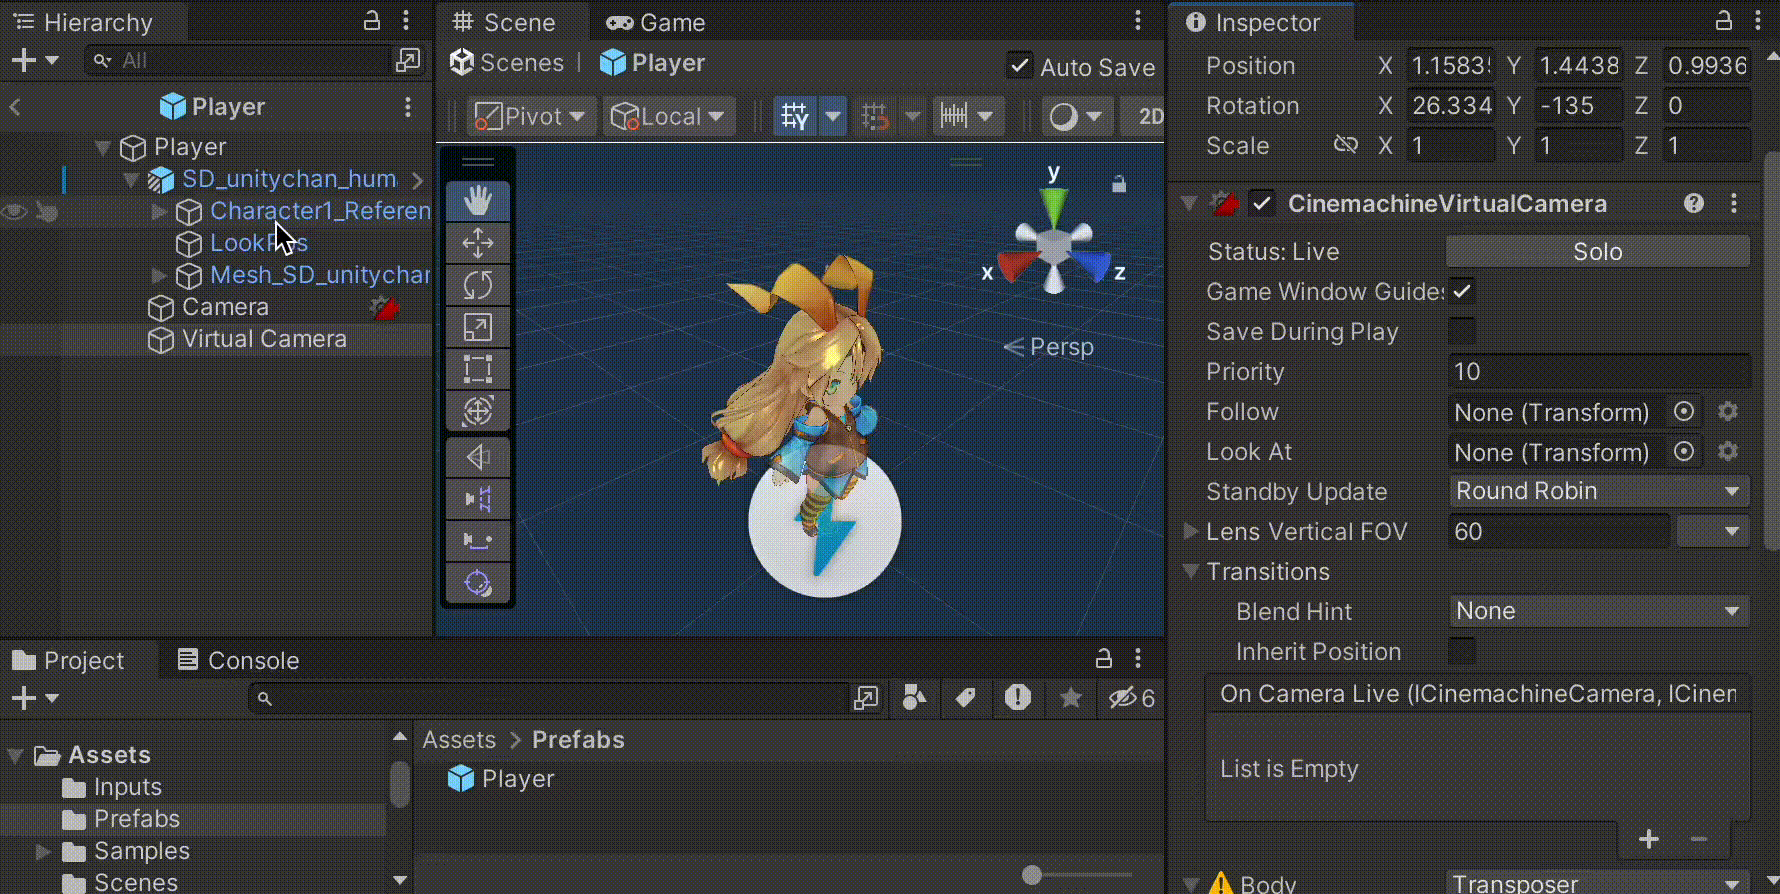Collapse the Player root in Hierarchy
The width and height of the screenshot is (1780, 894).
102,147
